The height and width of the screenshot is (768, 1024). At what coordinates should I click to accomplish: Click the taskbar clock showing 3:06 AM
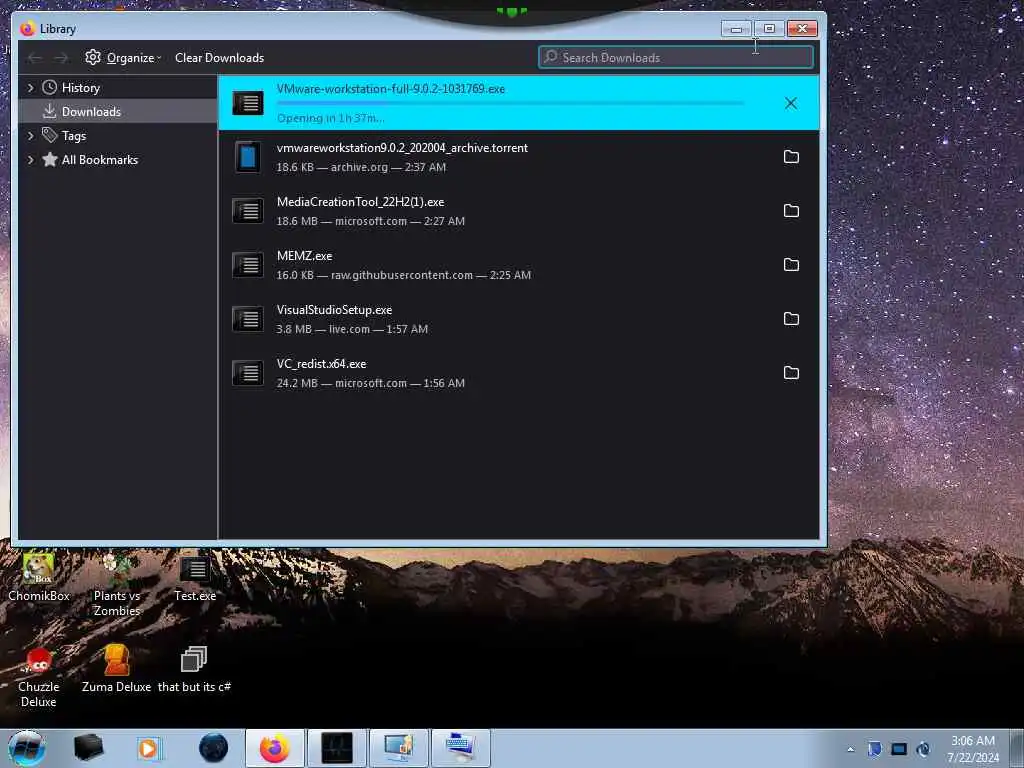(x=973, y=749)
